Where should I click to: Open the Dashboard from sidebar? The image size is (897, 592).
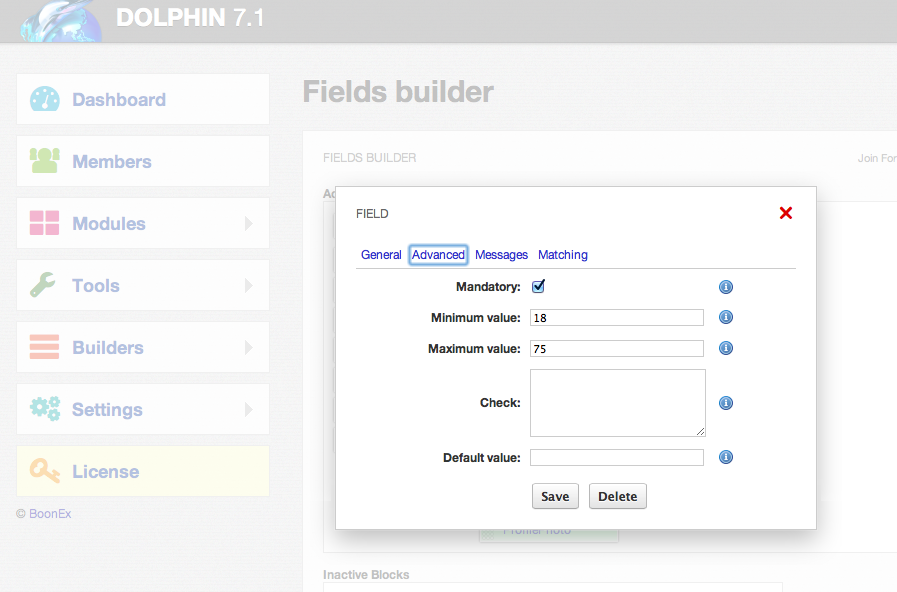[119, 100]
